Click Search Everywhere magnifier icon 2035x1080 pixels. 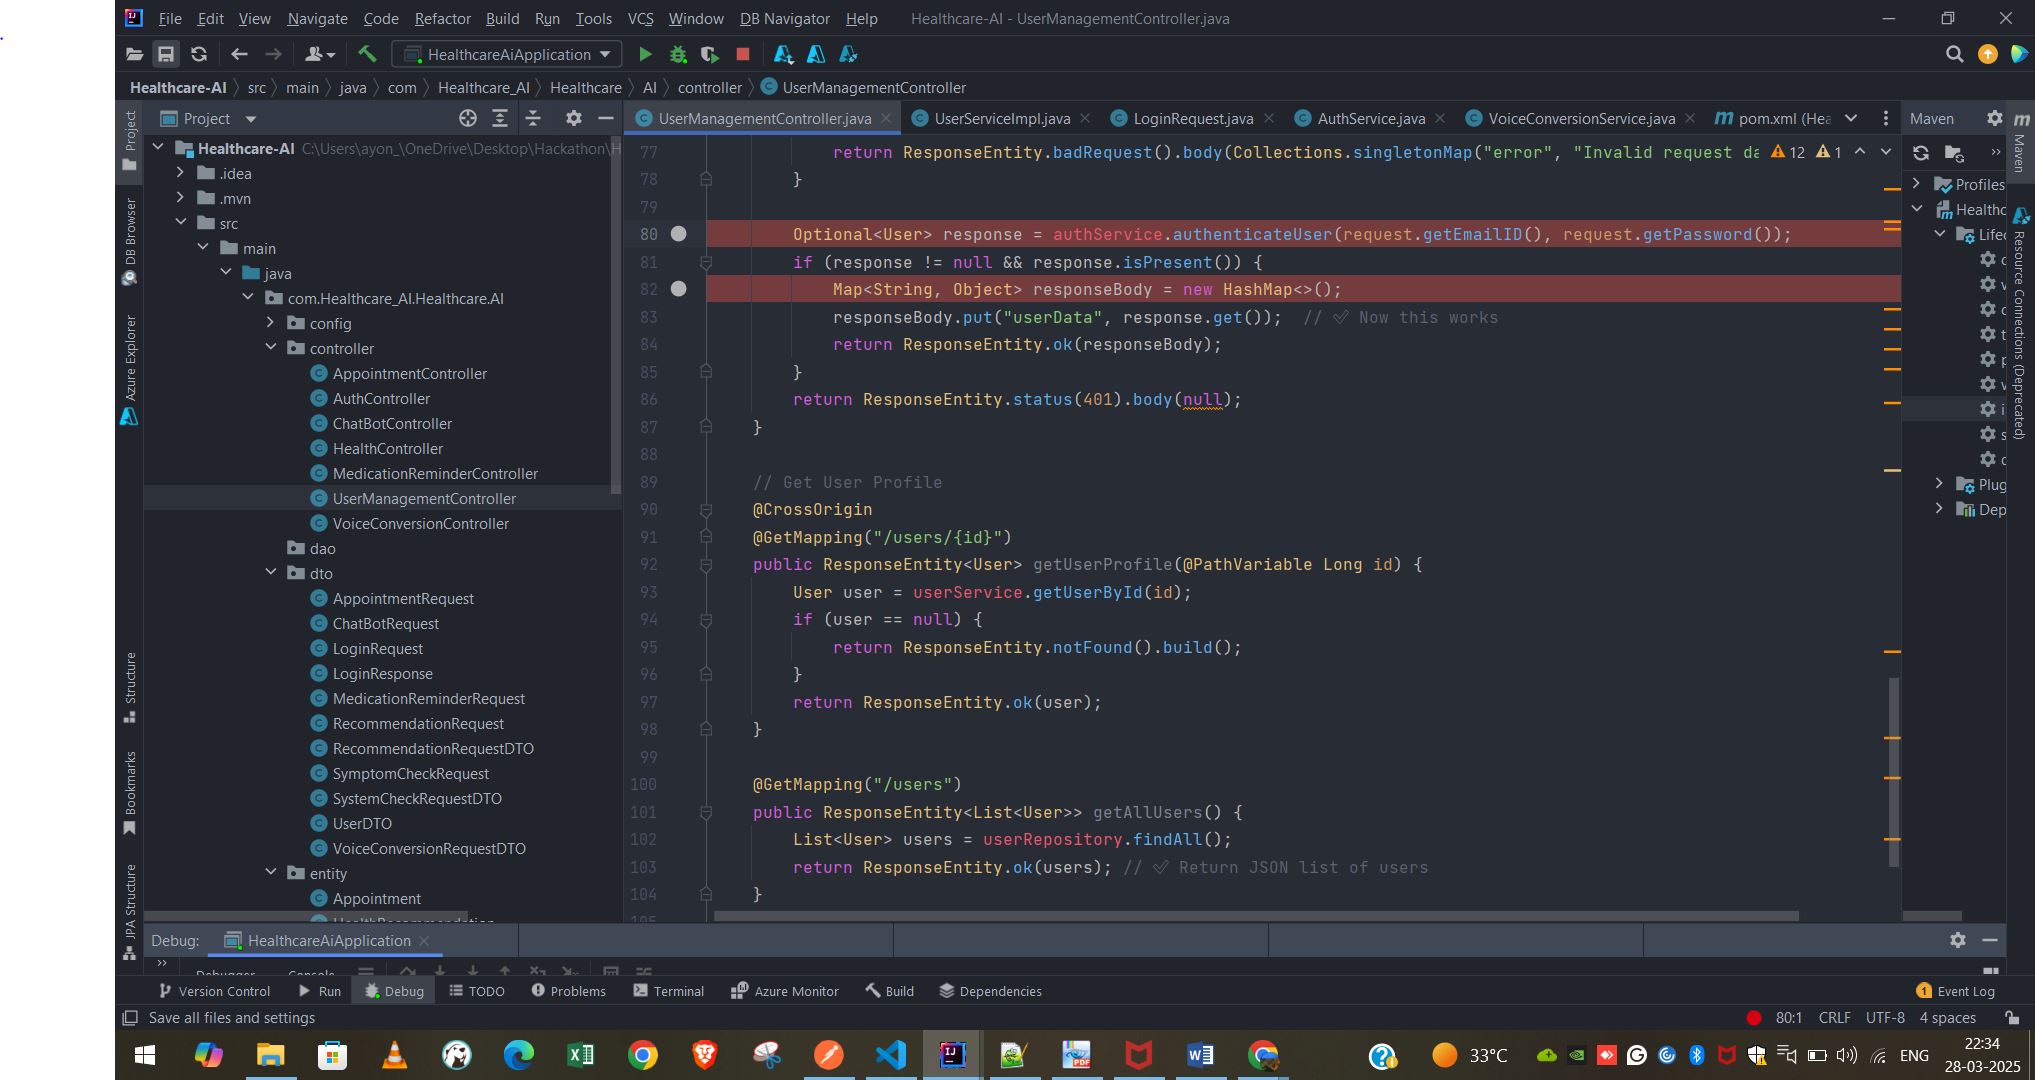(1954, 54)
